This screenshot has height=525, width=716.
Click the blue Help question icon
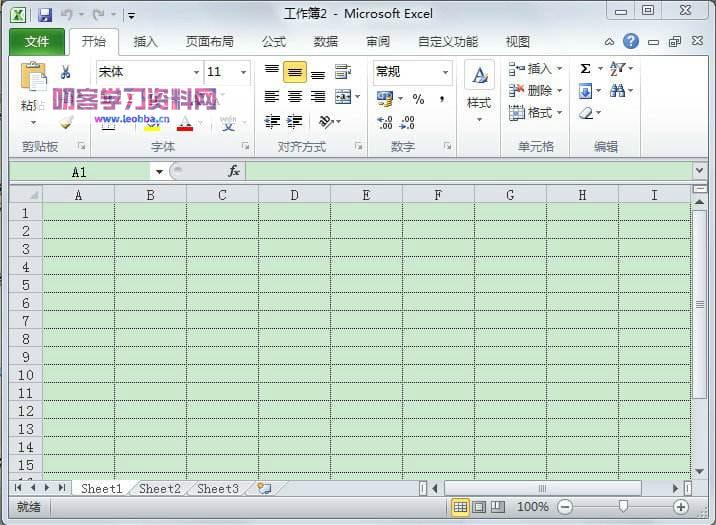tap(631, 41)
